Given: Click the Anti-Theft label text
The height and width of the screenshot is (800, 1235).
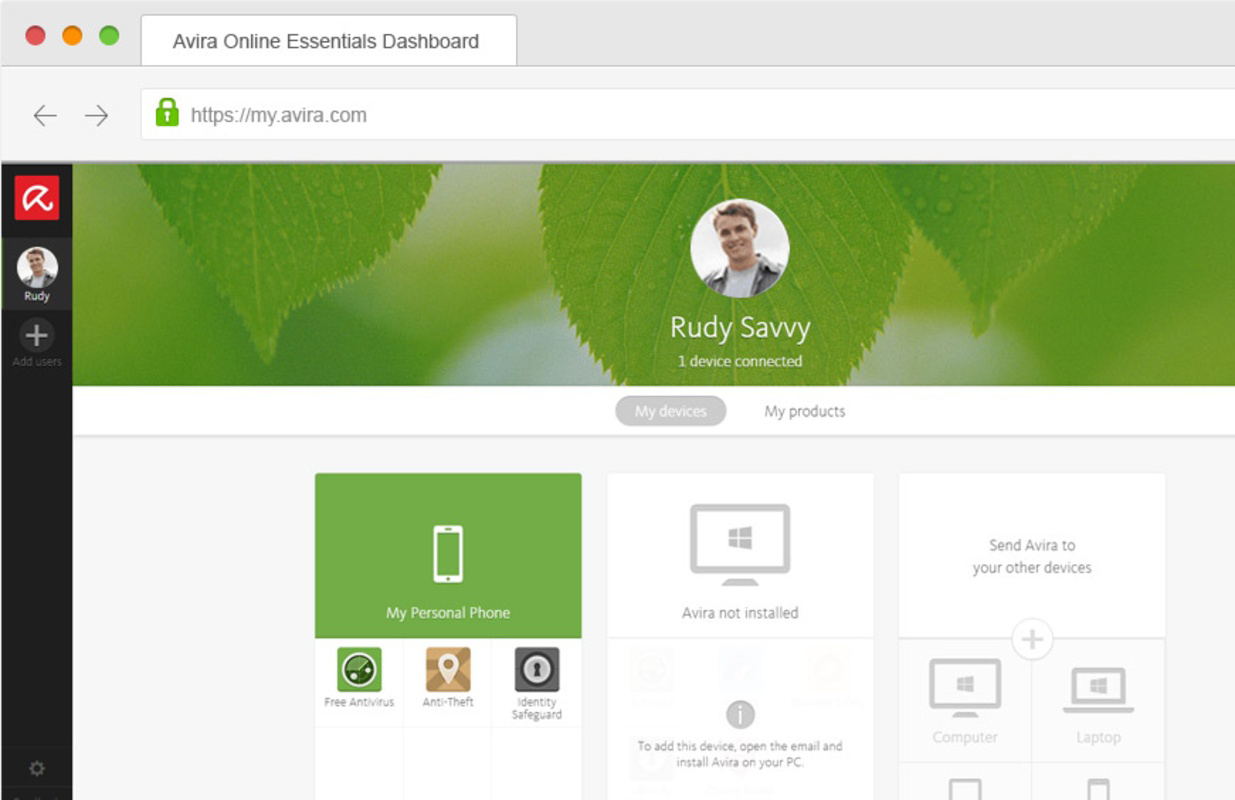Looking at the screenshot, I should (448, 702).
